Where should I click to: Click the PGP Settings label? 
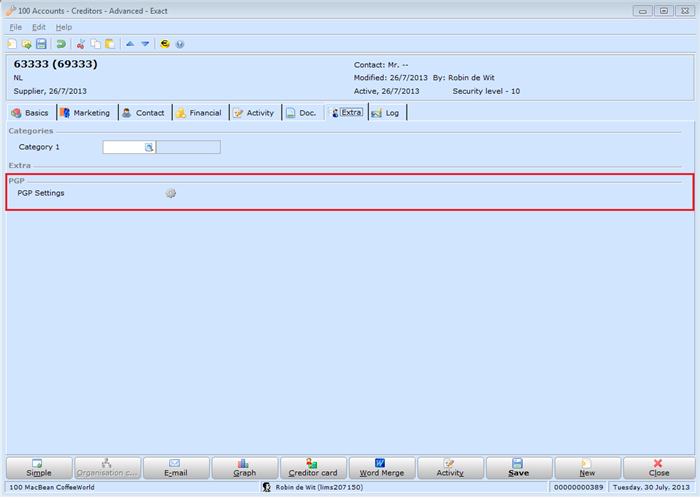tap(41, 193)
